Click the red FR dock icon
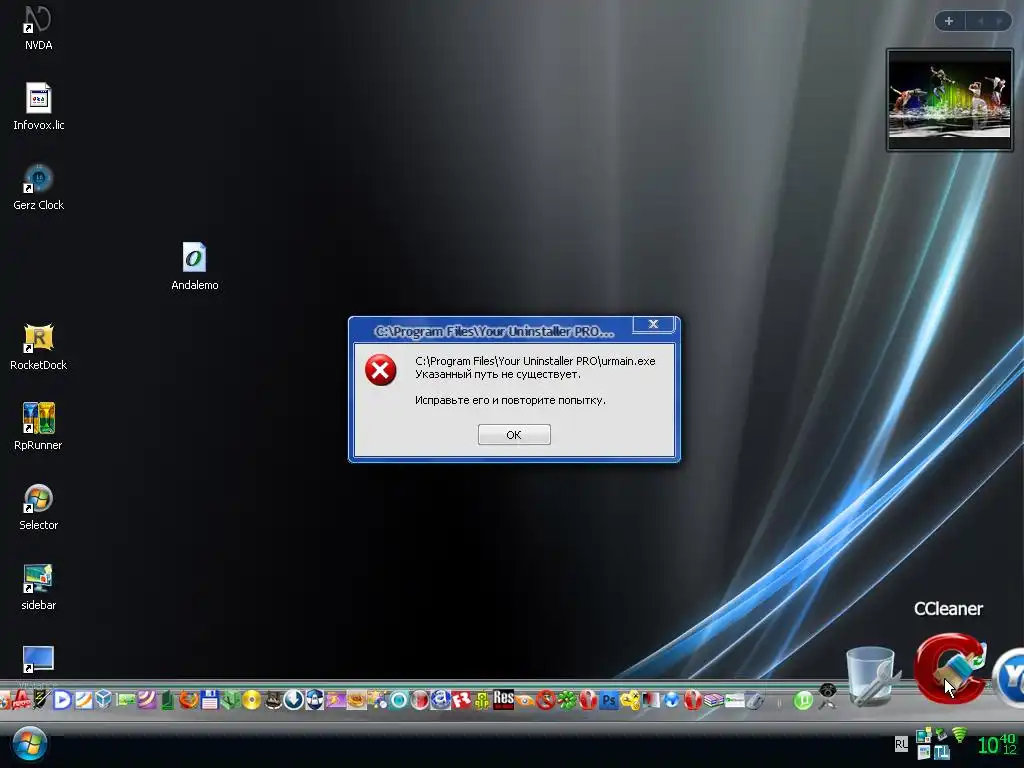1024x768 pixels. (x=461, y=701)
